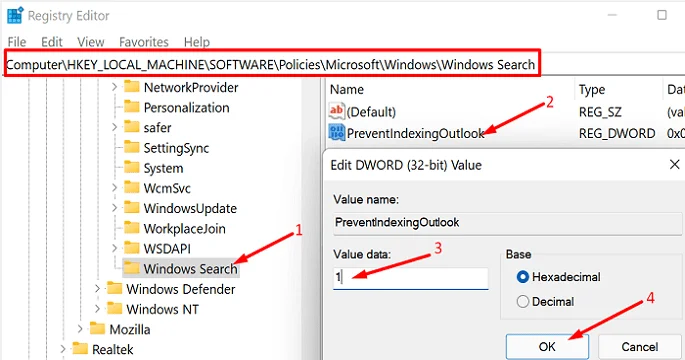Open the Favorites menu
The width and height of the screenshot is (685, 360).
pos(144,42)
